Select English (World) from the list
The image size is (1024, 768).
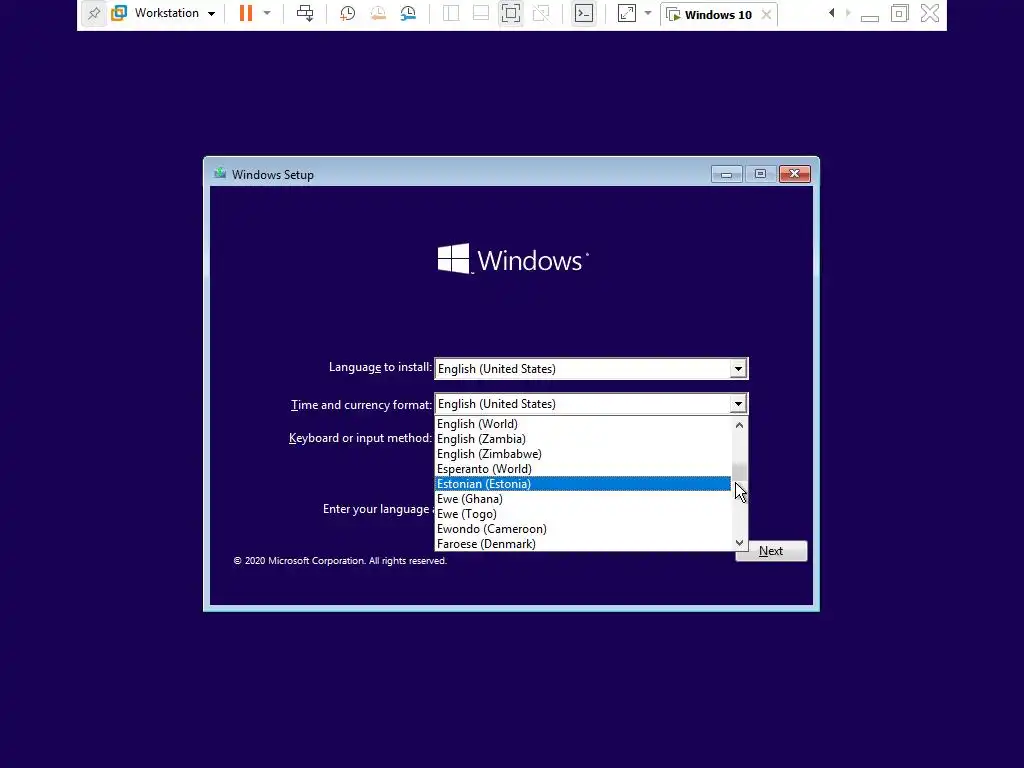click(582, 424)
